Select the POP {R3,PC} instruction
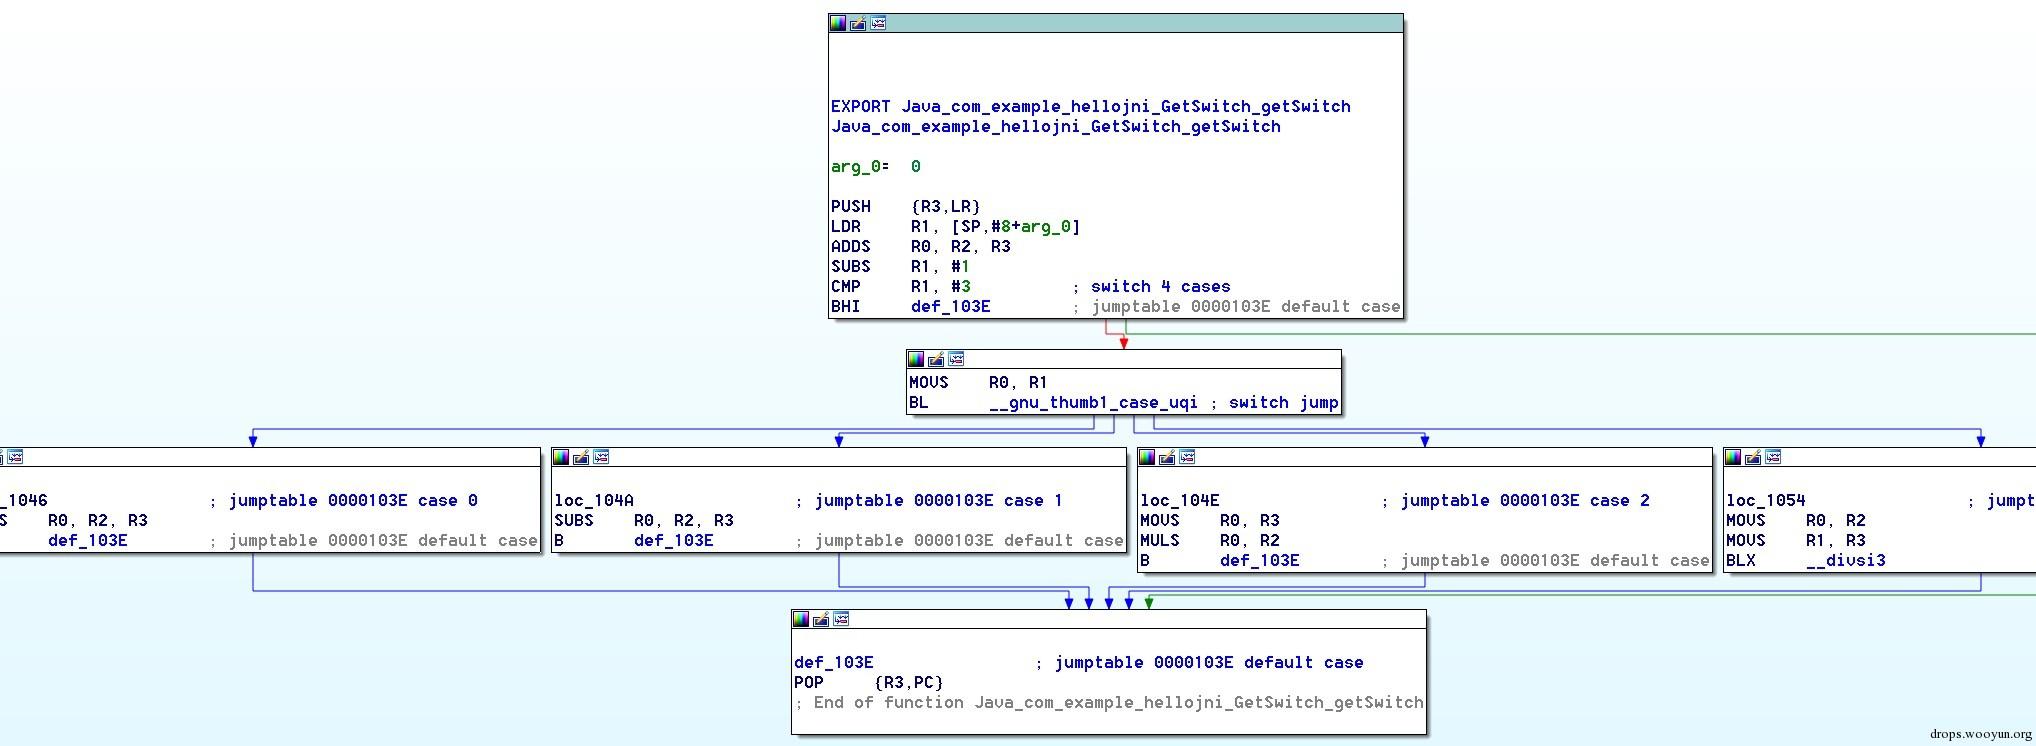 869,682
